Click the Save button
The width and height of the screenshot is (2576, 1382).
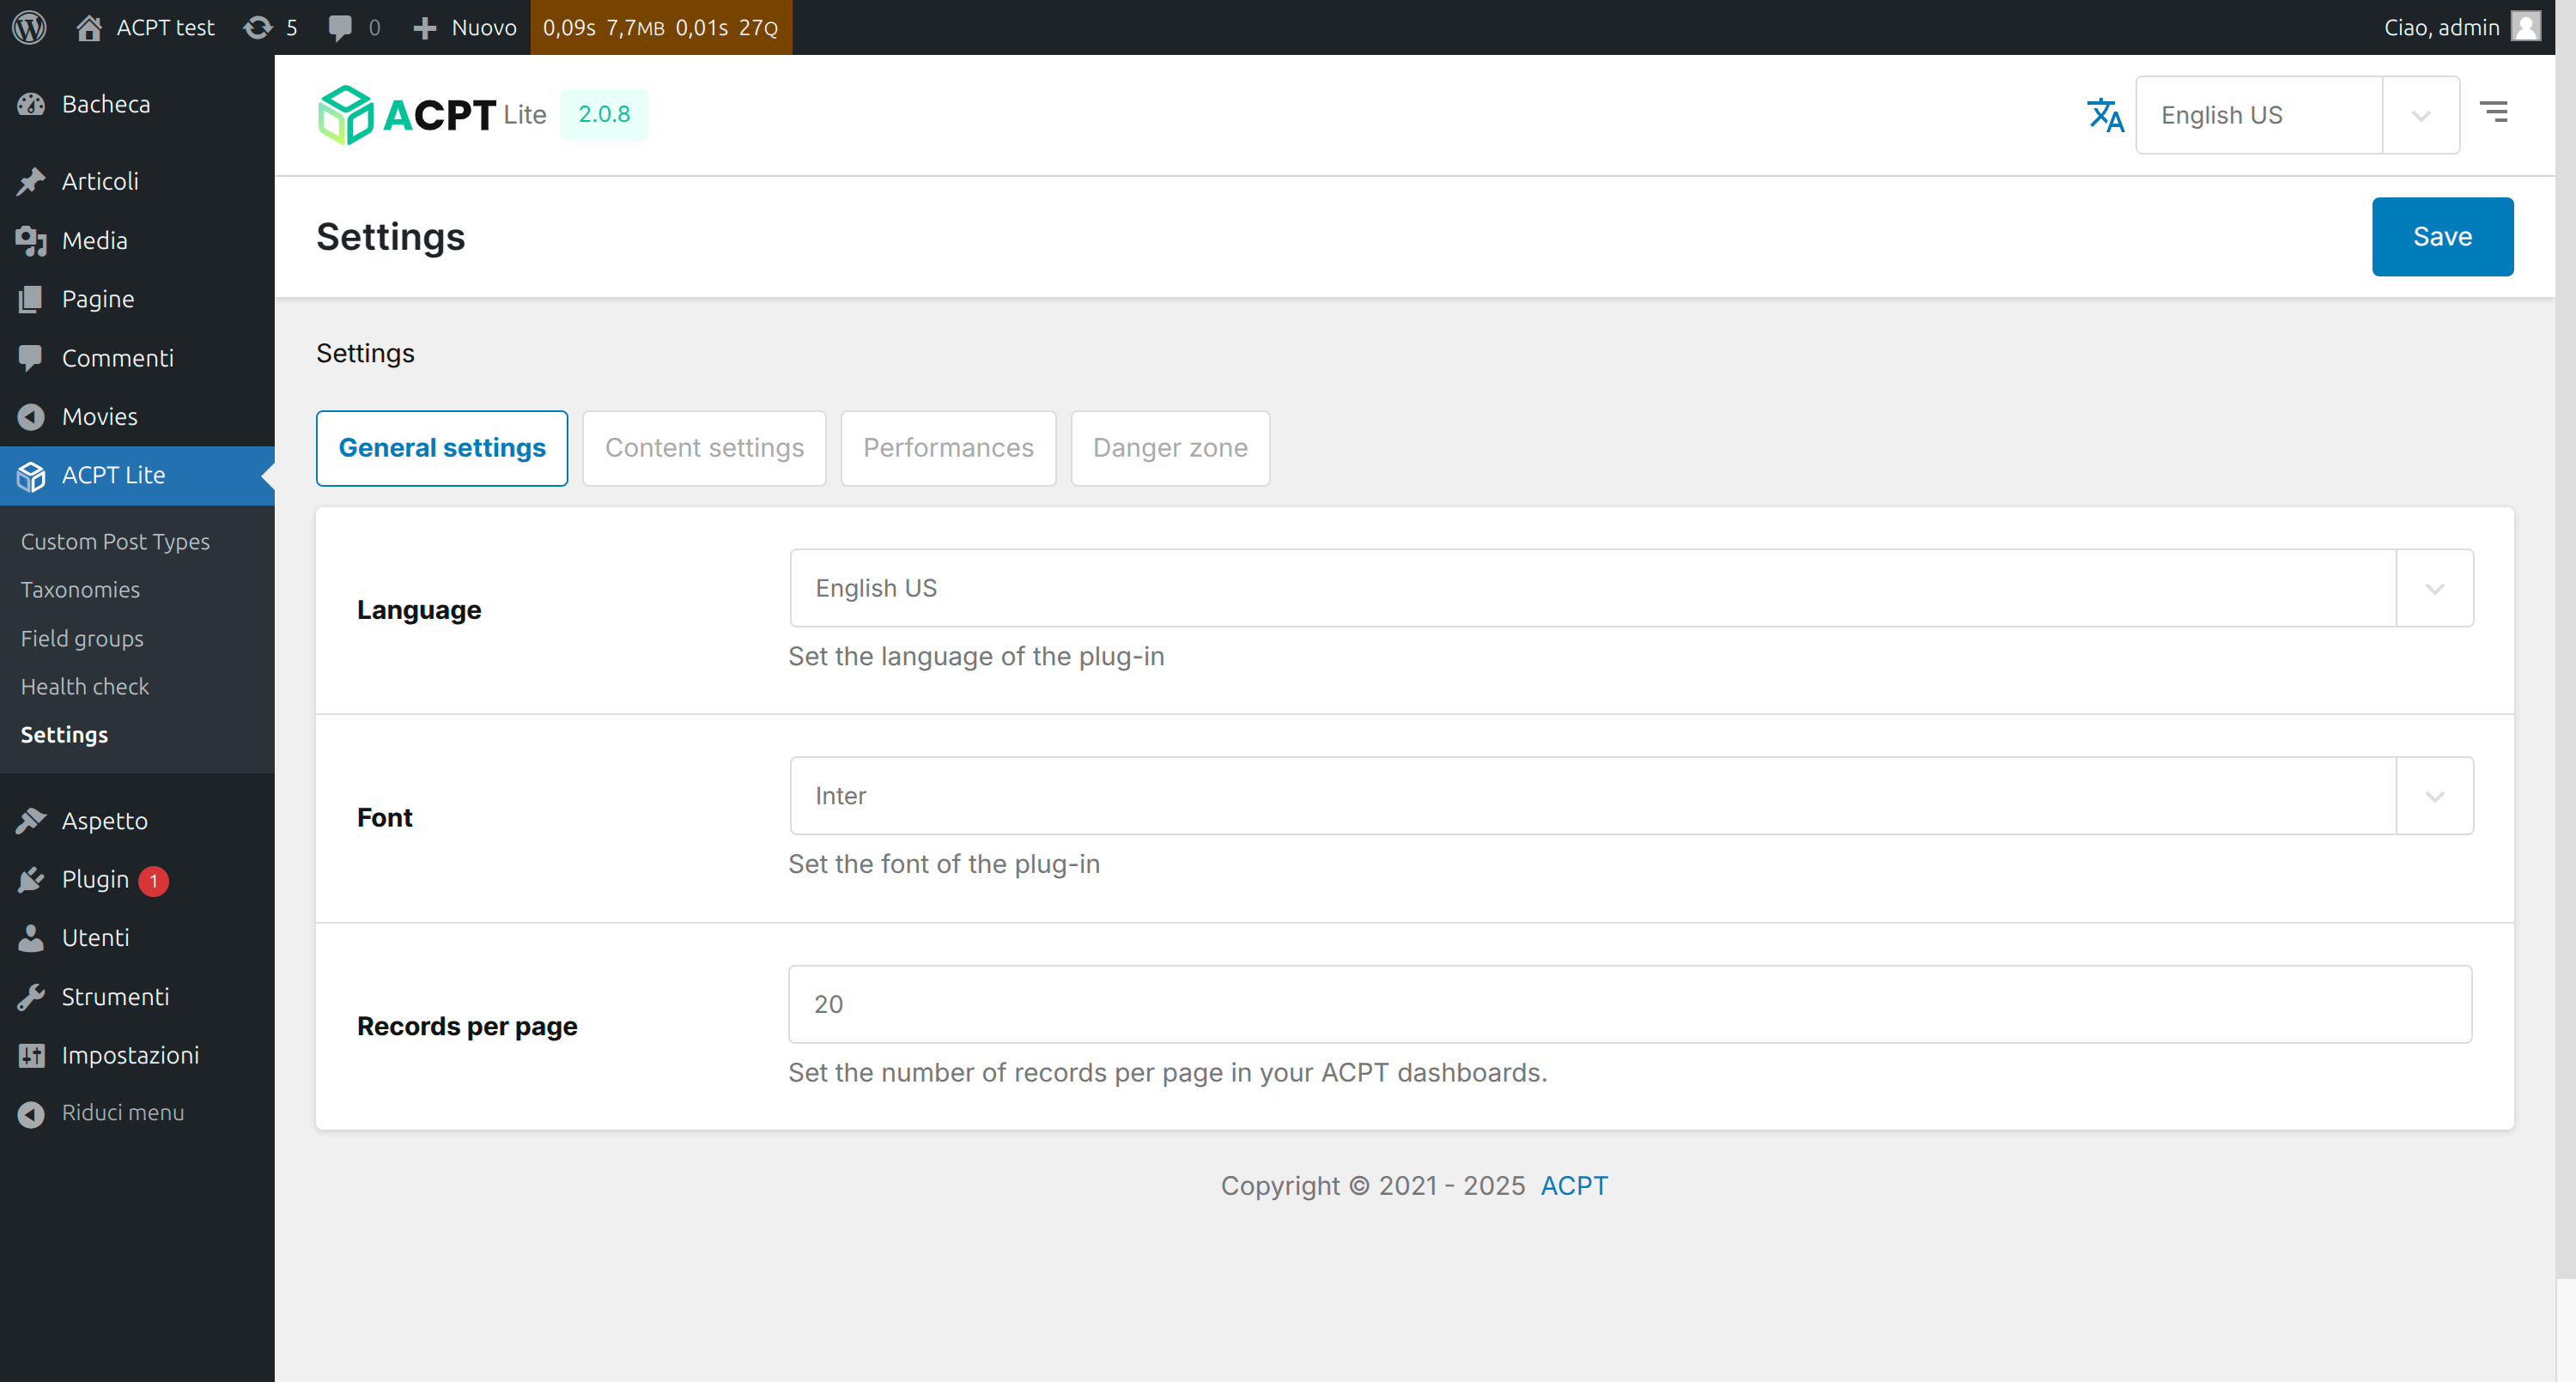[2442, 237]
